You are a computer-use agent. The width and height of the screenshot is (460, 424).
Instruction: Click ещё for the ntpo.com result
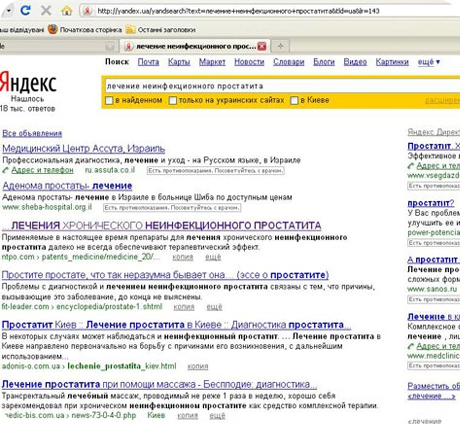pos(213,257)
